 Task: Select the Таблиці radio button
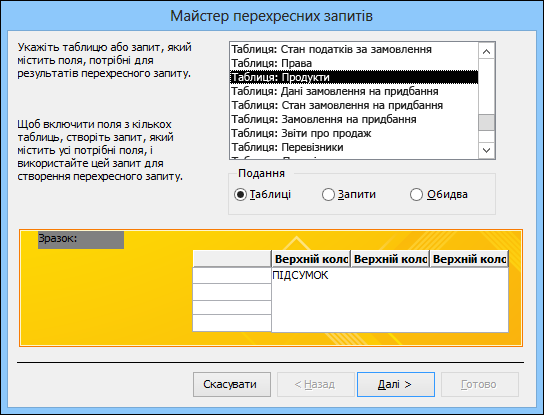point(262,195)
